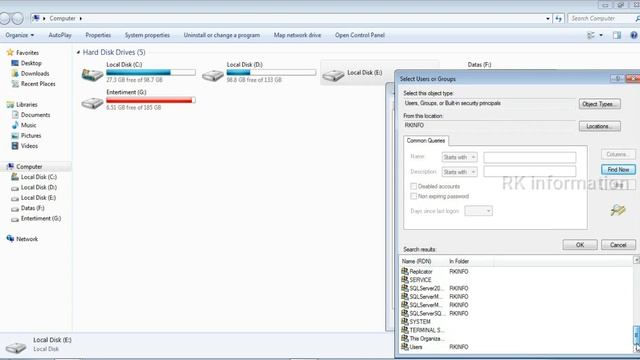Click the Computer breadcrumb arrow in address bar
The width and height of the screenshot is (640, 360).
click(81, 18)
